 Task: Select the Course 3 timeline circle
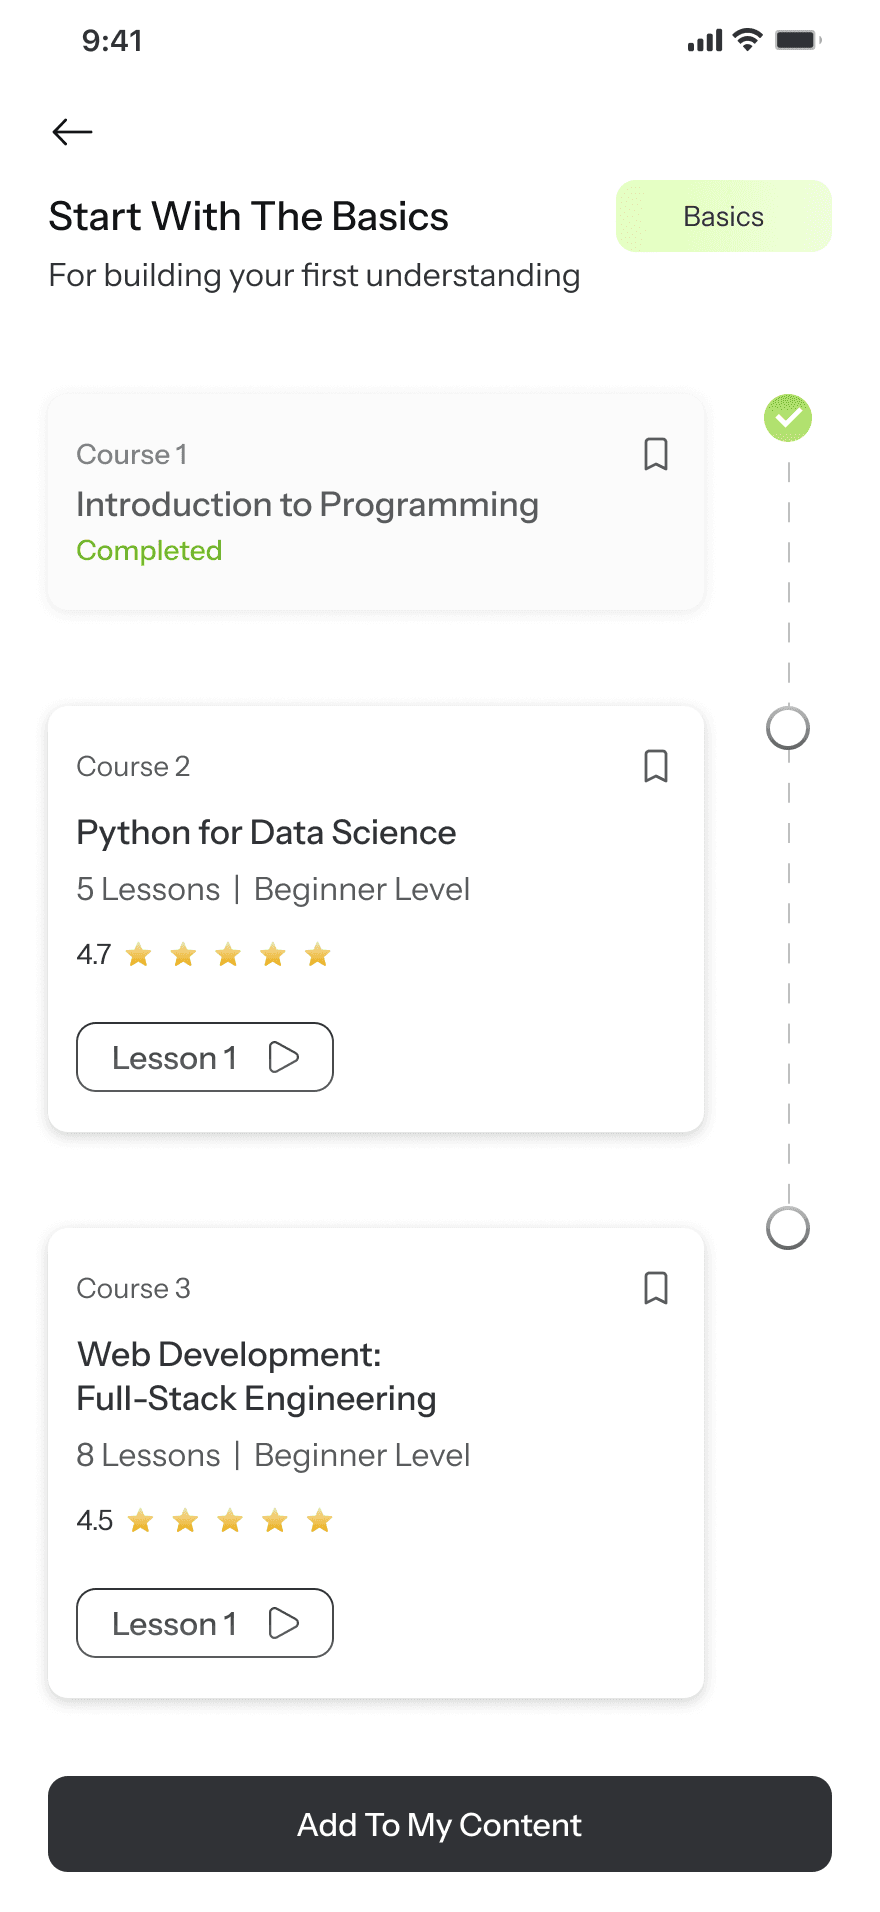[788, 1228]
